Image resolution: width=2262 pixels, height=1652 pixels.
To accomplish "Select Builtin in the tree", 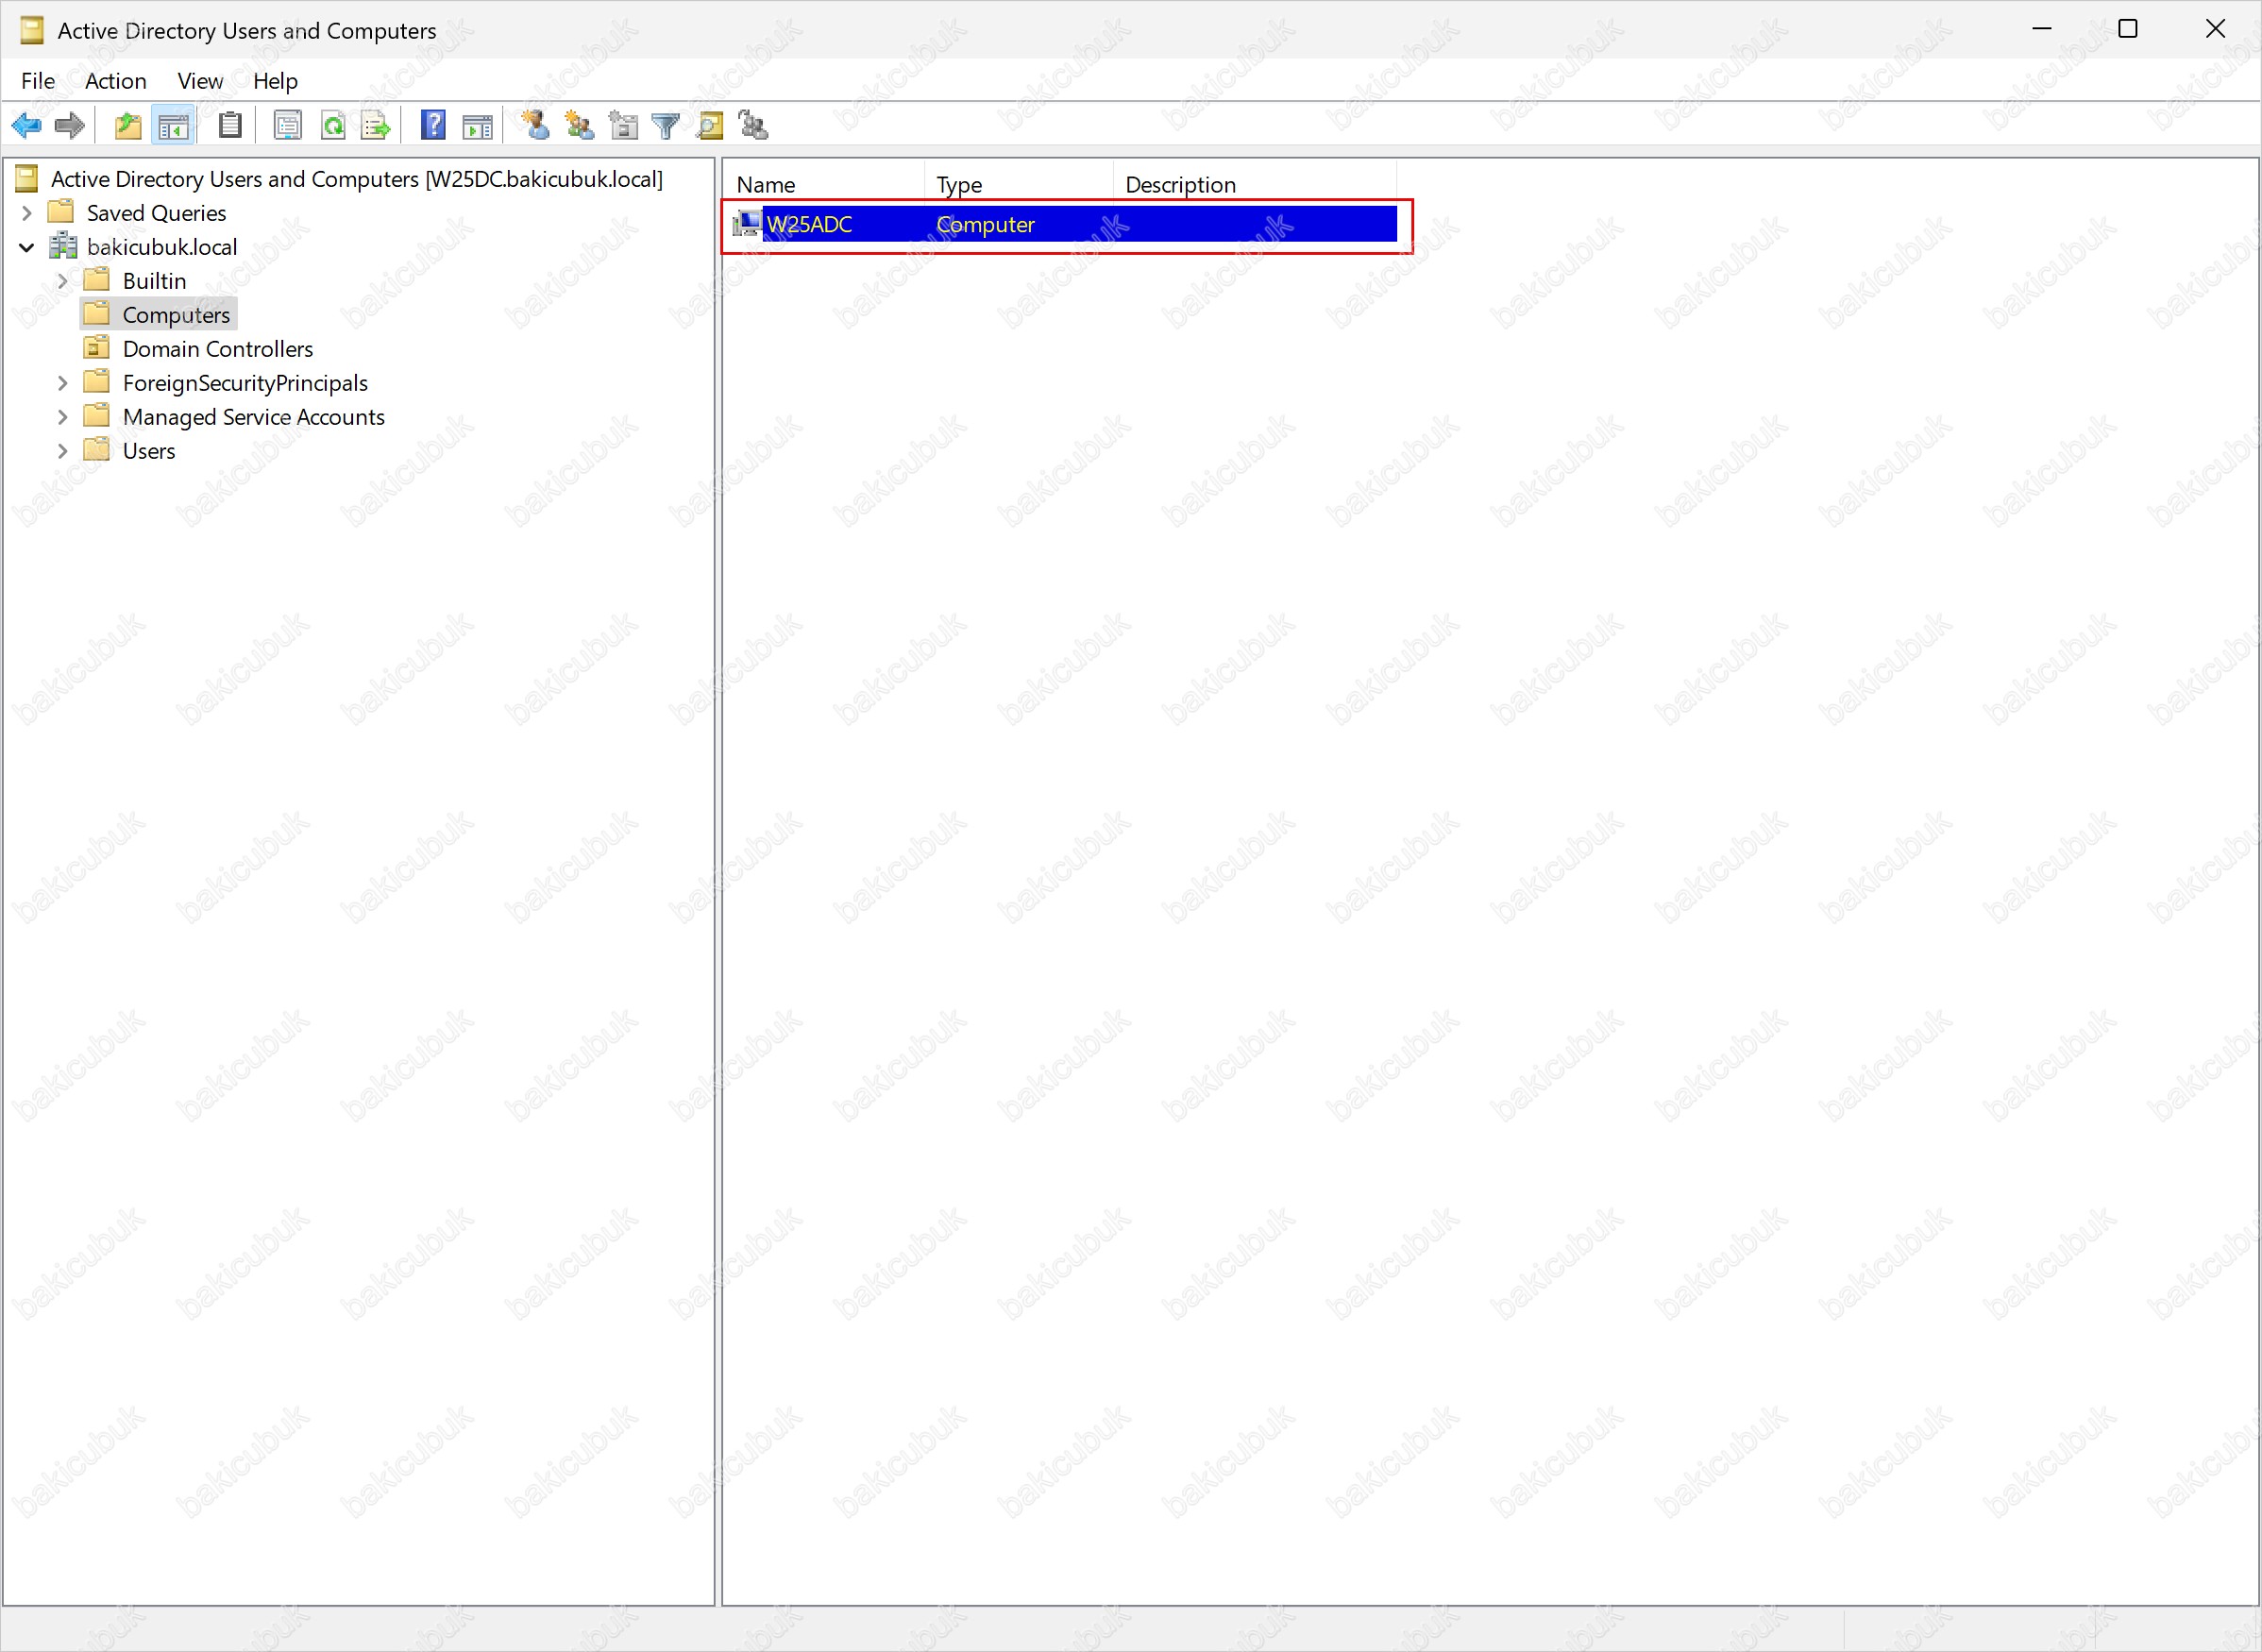I will (154, 280).
